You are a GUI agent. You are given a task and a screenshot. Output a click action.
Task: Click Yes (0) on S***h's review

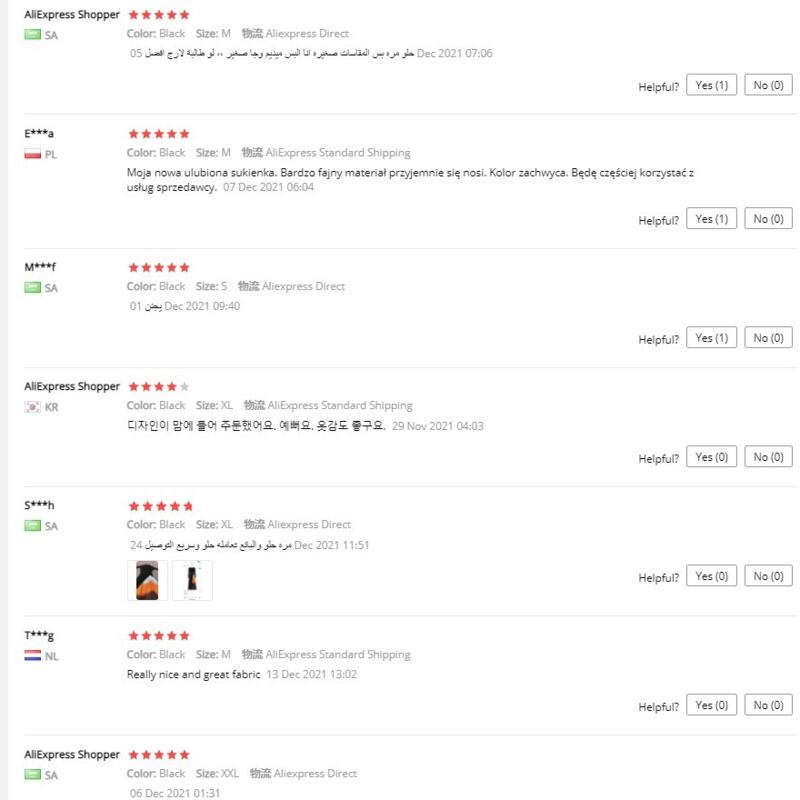point(711,576)
